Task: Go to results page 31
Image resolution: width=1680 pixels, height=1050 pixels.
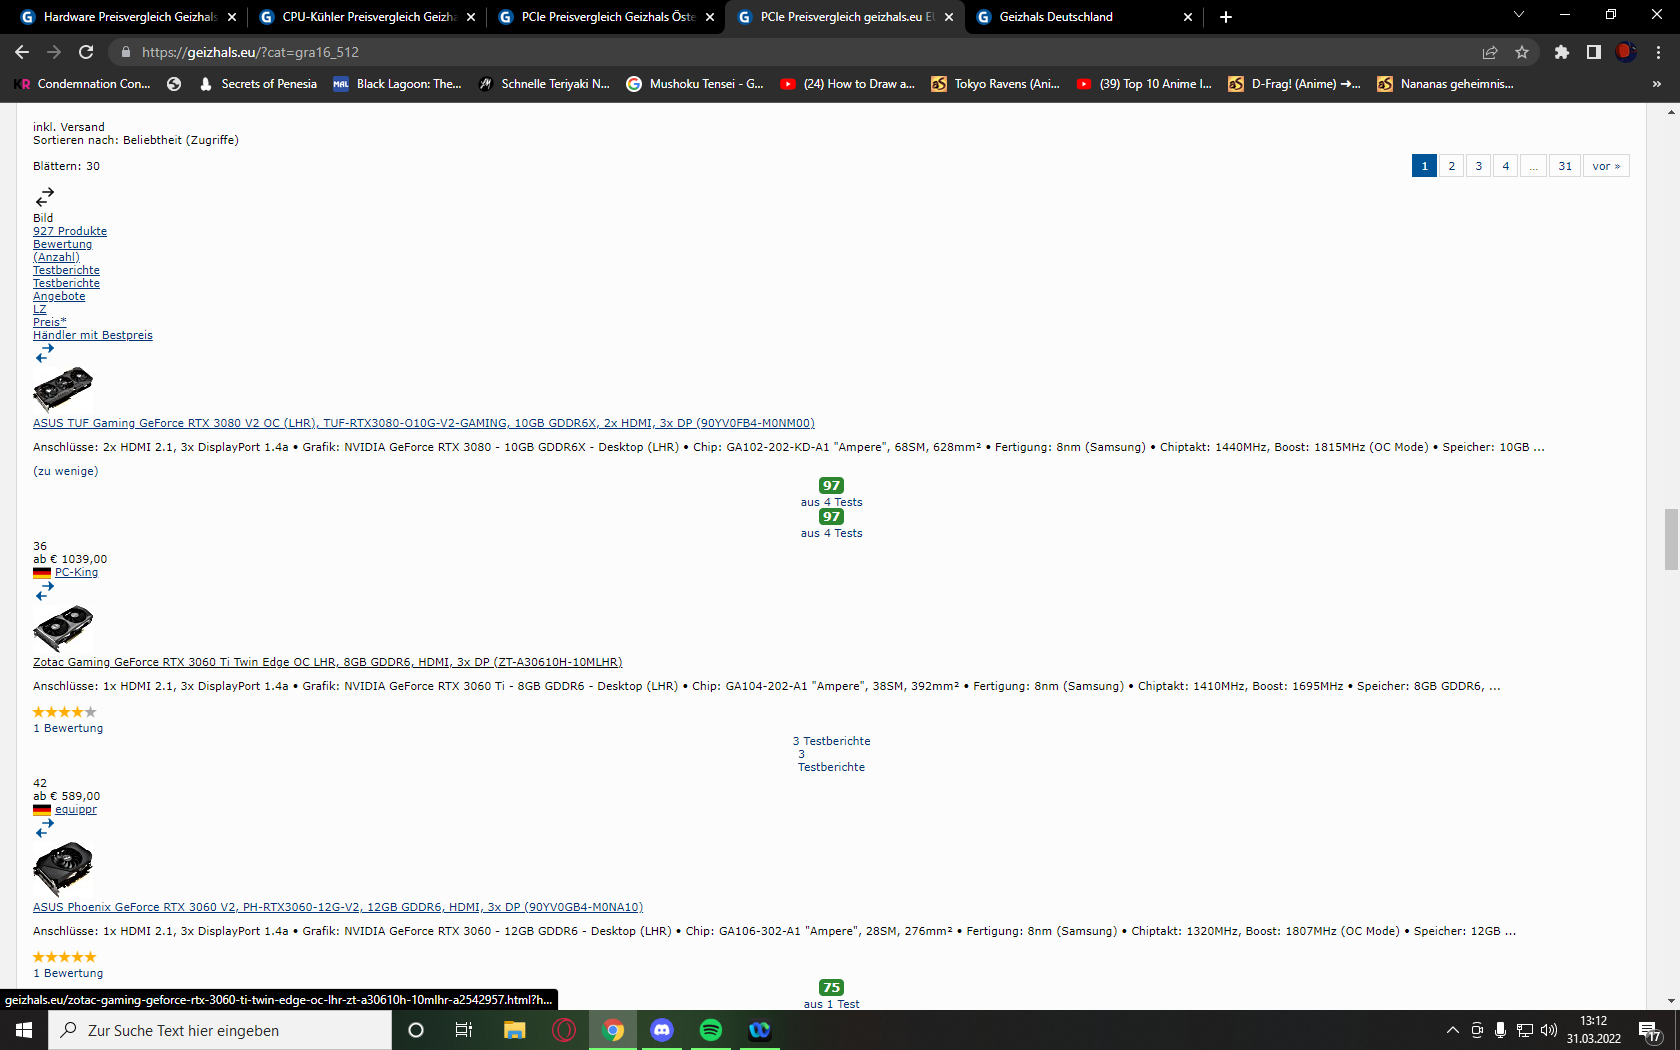Action: click(x=1565, y=166)
